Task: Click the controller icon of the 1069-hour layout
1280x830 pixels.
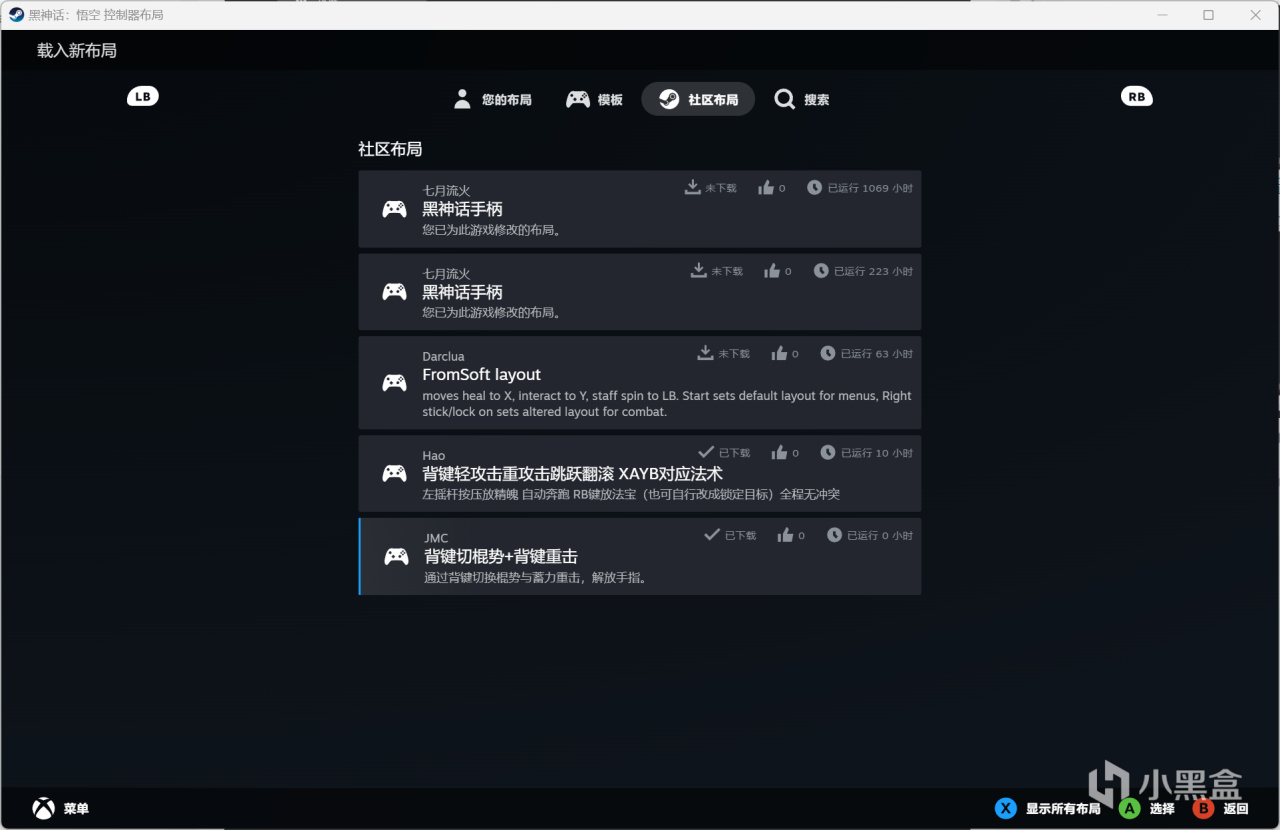Action: pyautogui.click(x=395, y=209)
